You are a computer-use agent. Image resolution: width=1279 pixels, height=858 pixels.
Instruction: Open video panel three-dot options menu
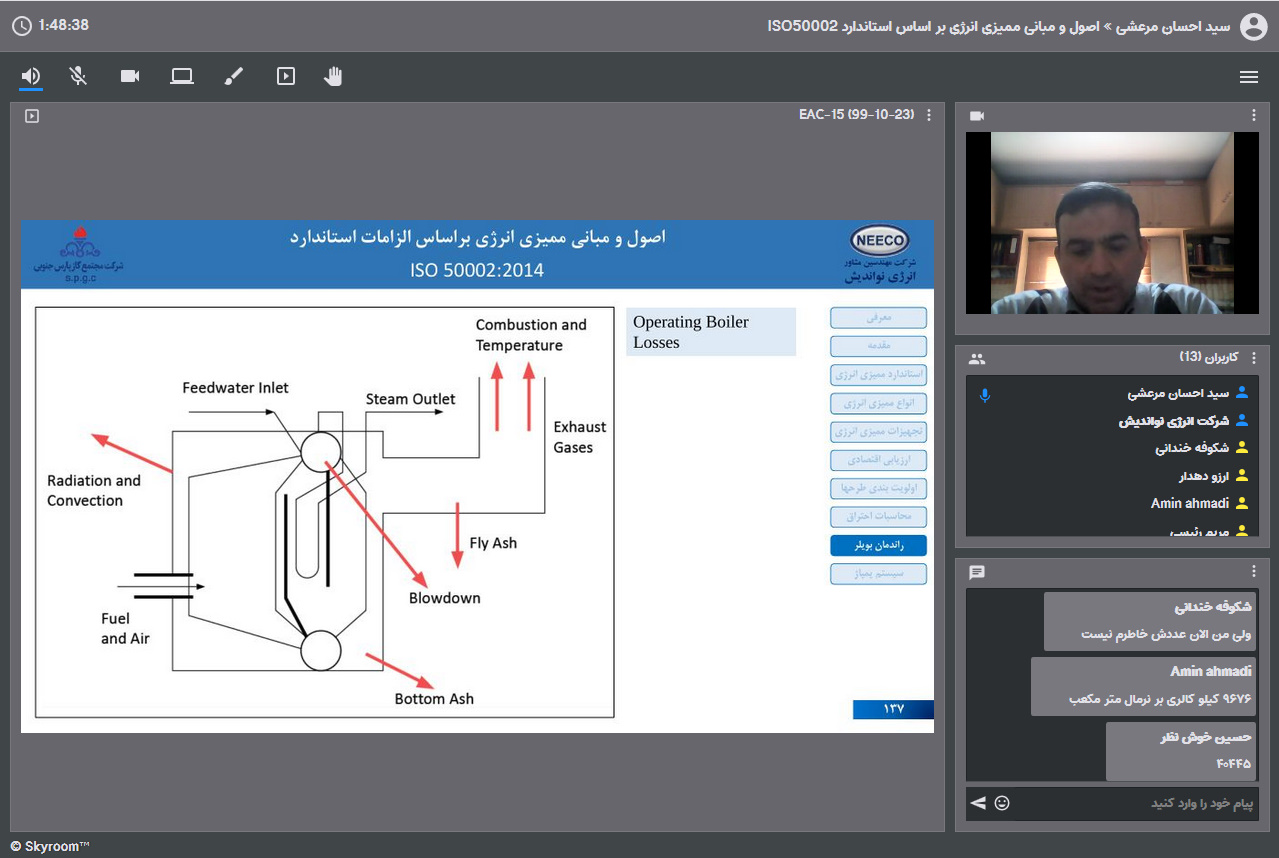pos(1254,116)
